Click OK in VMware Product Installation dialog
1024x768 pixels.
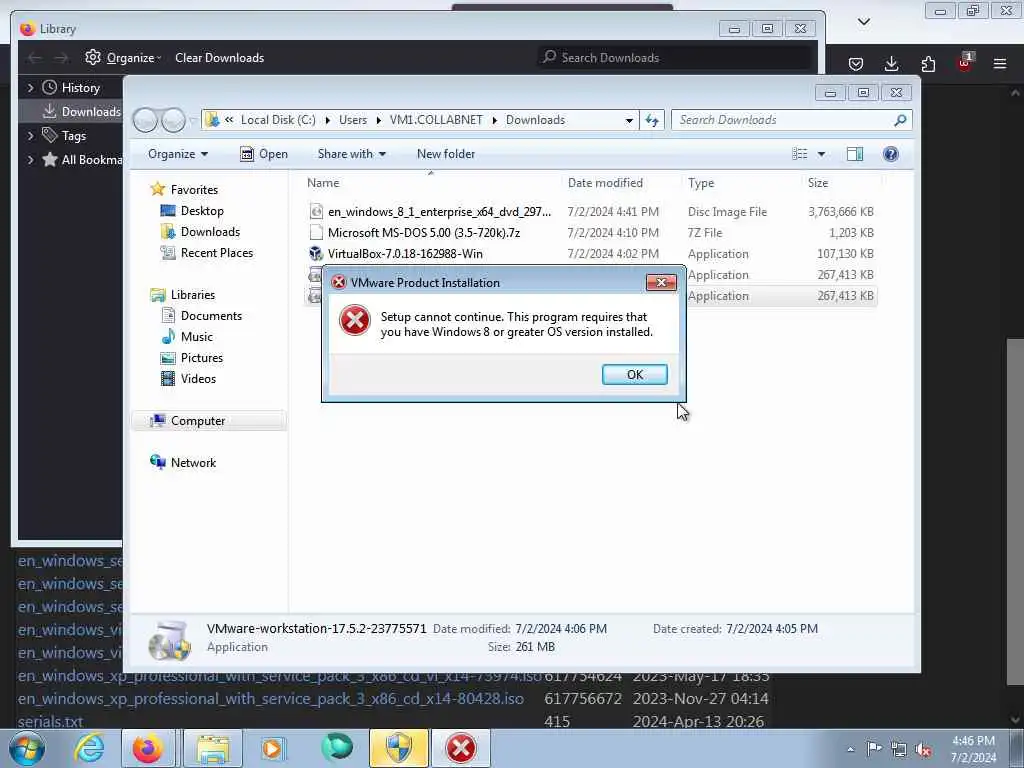[x=634, y=374]
